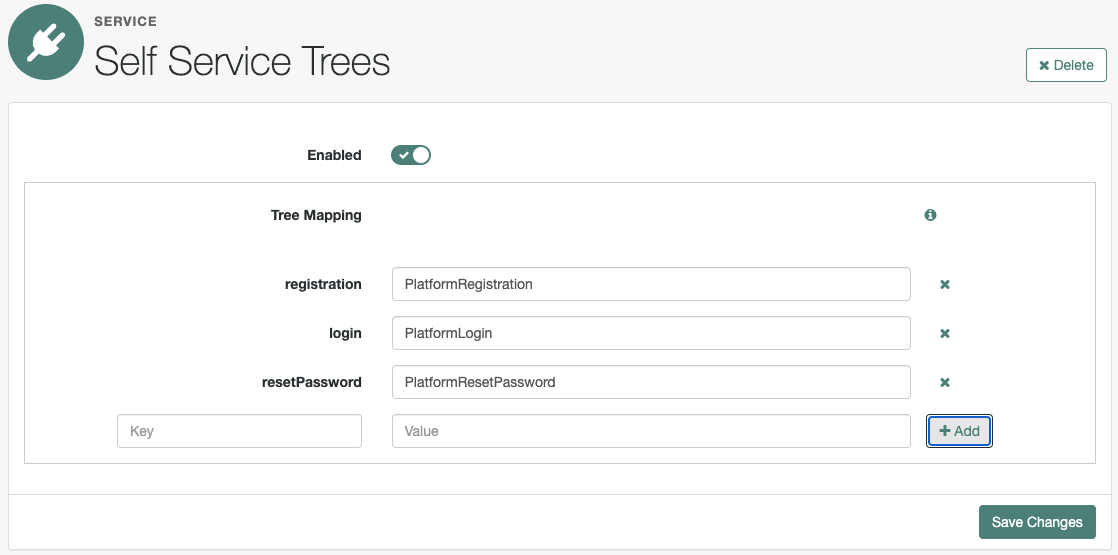Click Save Changes button
This screenshot has width=1118, height=555.
pyautogui.click(x=1036, y=522)
